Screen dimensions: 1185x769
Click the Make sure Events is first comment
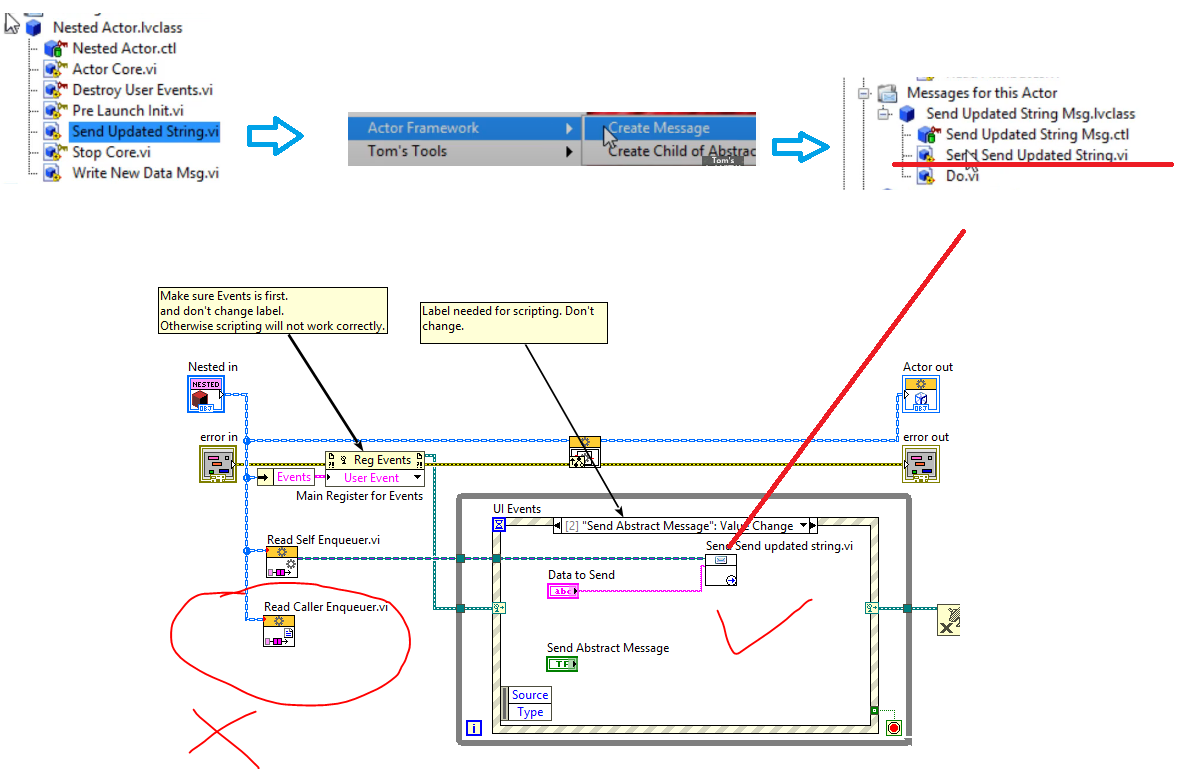click(x=273, y=310)
